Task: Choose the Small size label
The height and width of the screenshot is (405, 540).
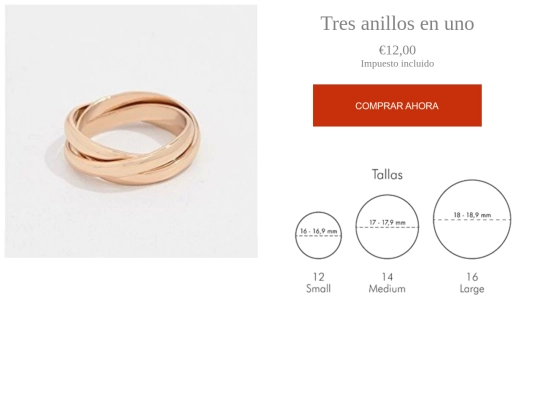Action: pyautogui.click(x=319, y=289)
